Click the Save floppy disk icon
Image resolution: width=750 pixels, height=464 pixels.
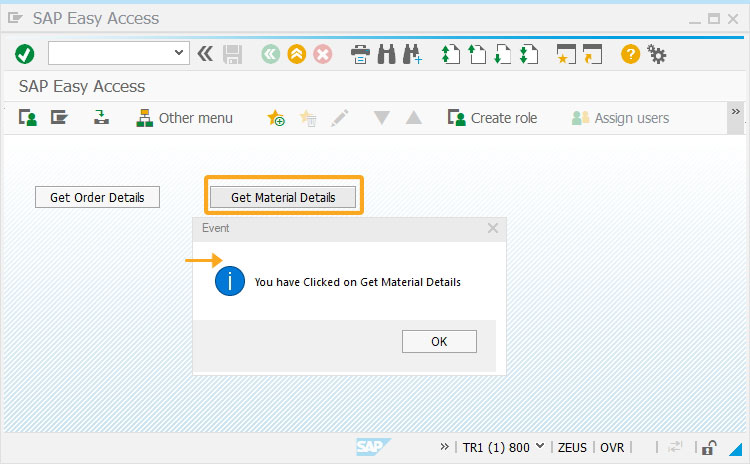click(x=232, y=55)
